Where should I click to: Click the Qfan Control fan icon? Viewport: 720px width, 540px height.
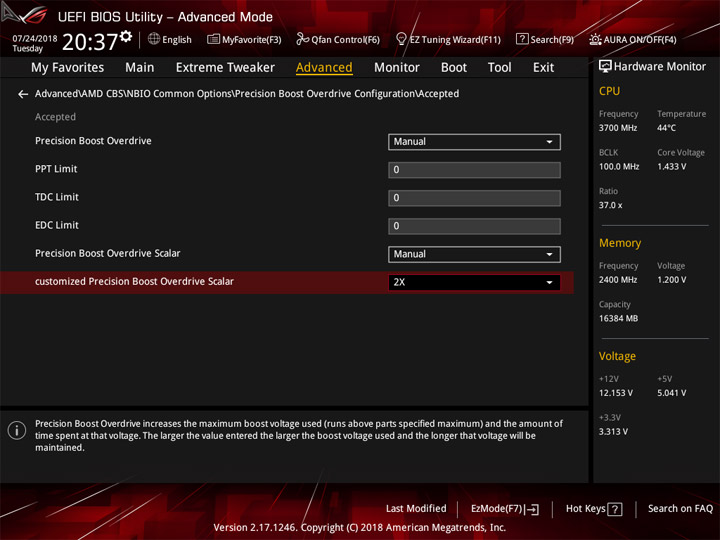point(302,39)
